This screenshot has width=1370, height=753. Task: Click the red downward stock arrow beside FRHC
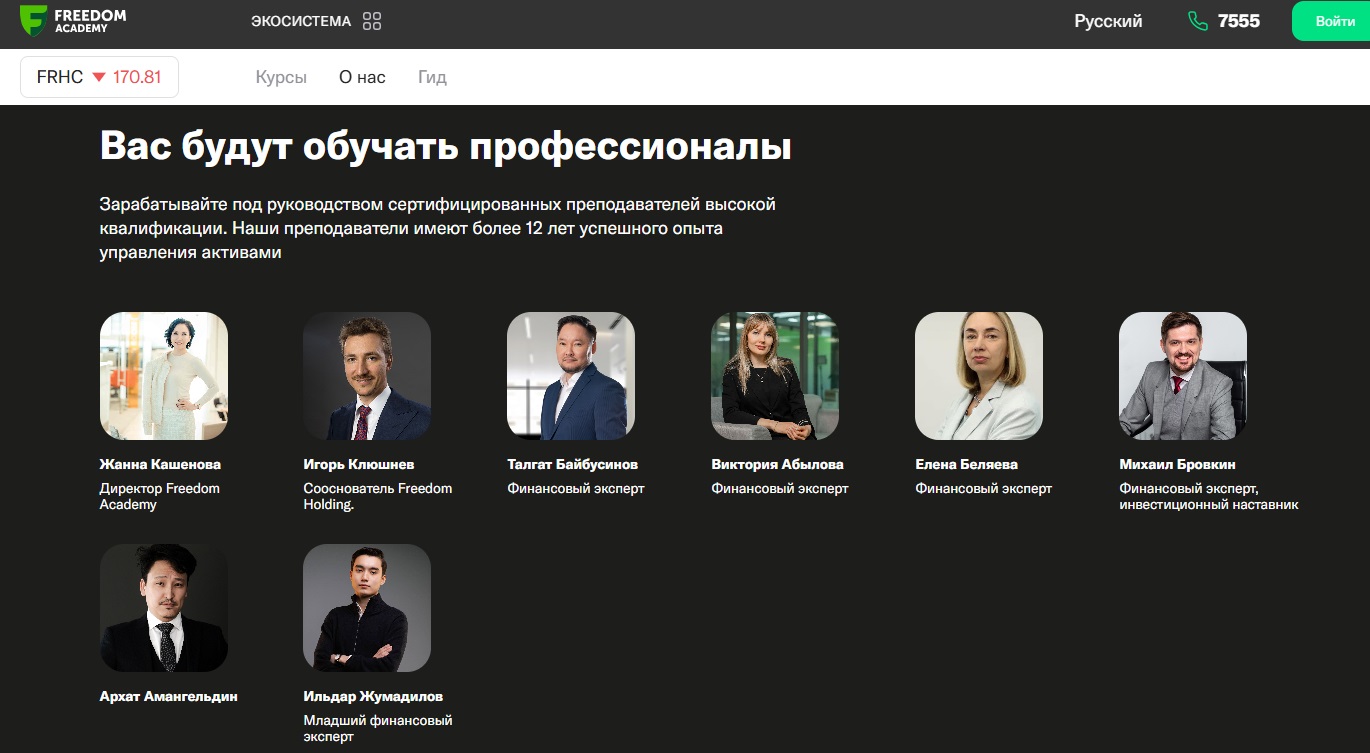click(x=98, y=76)
